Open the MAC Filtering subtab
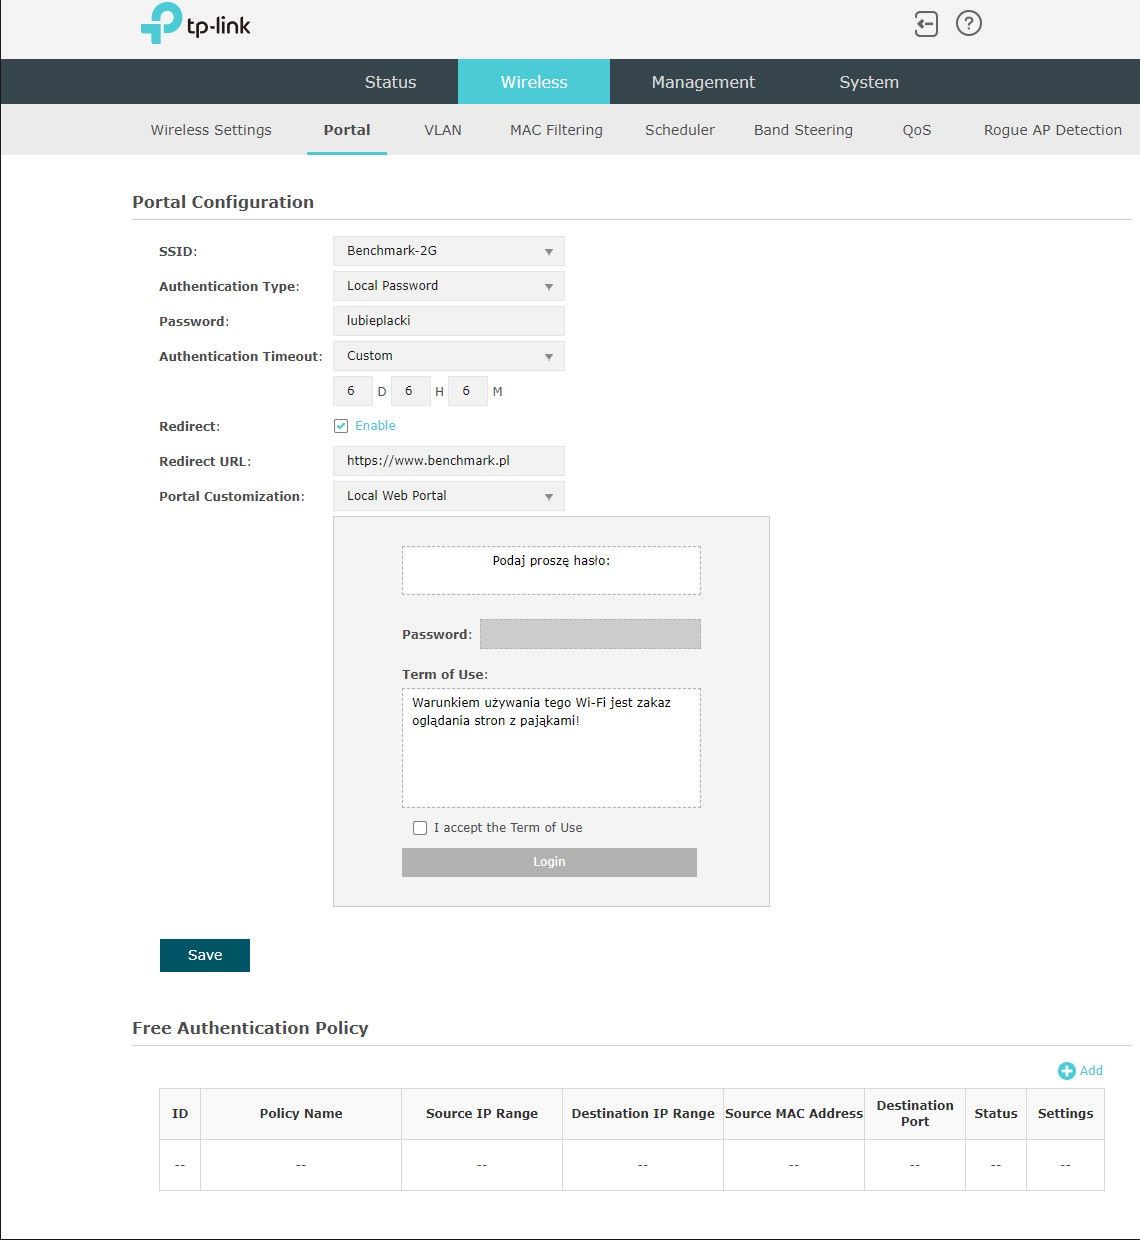The height and width of the screenshot is (1240, 1140). (556, 130)
